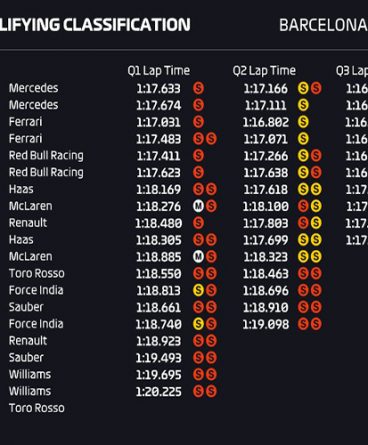The width and height of the screenshot is (368, 445).
Task: Click the yellow tyre icon beside 1:17.111
Action: 303,105
